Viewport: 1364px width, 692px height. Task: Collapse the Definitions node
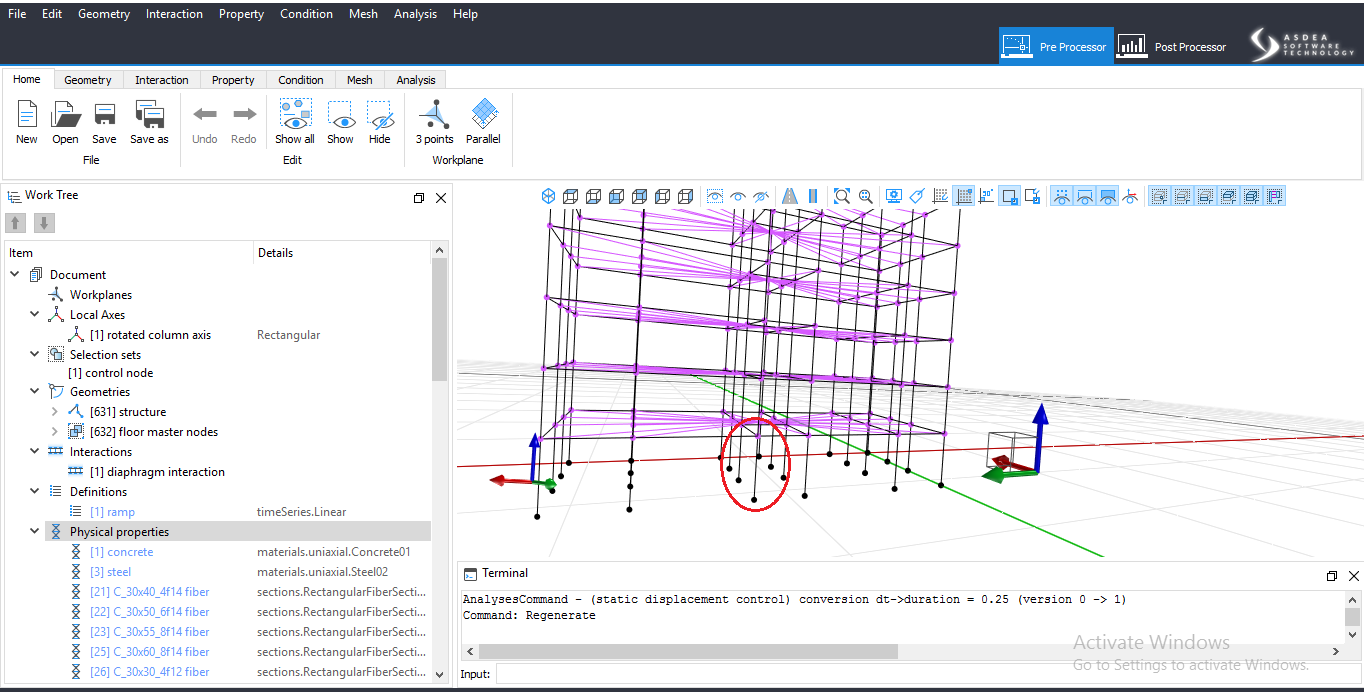click(35, 492)
